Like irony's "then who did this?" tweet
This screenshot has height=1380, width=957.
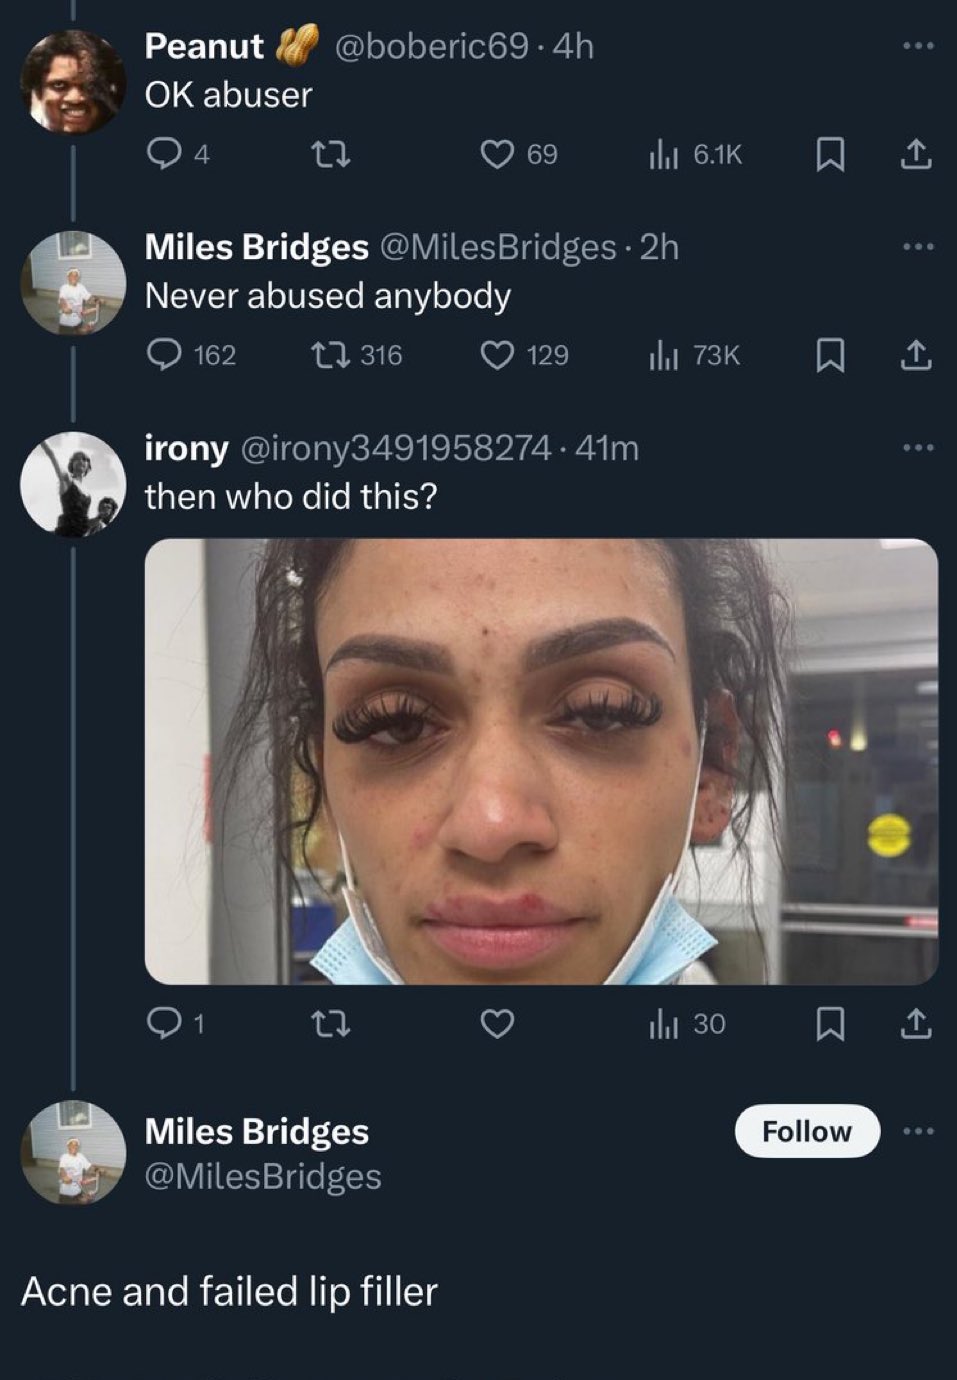coord(499,1022)
